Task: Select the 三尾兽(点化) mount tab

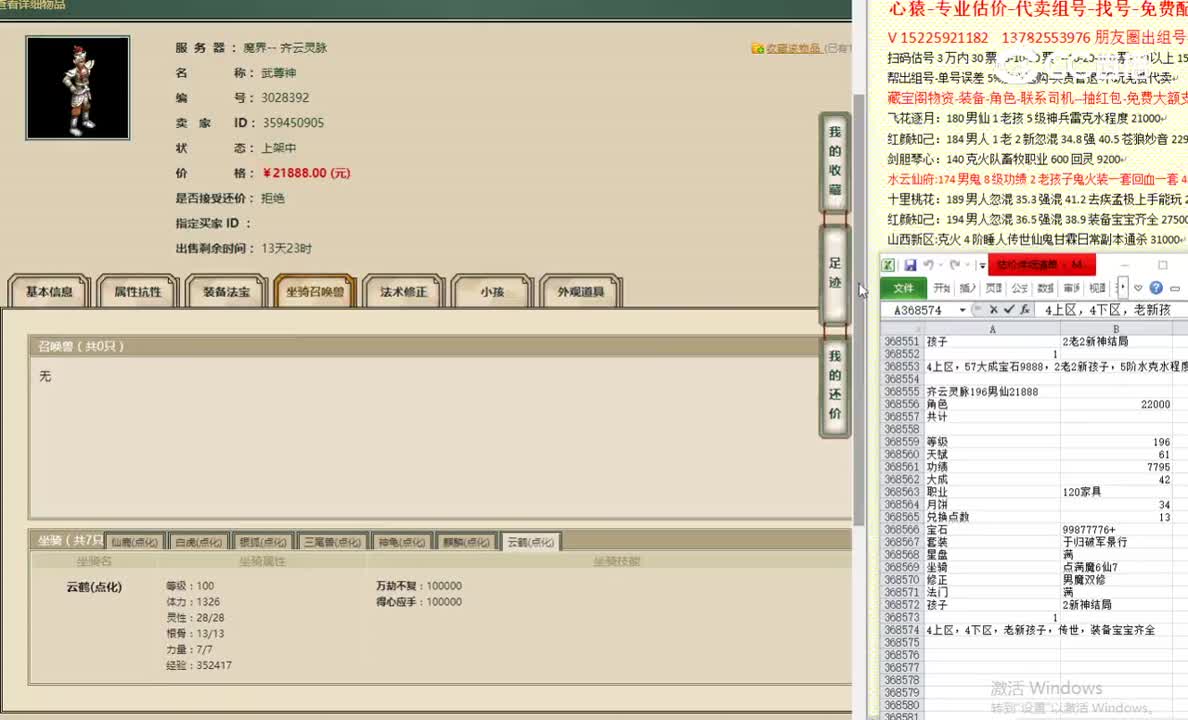Action: coord(332,542)
